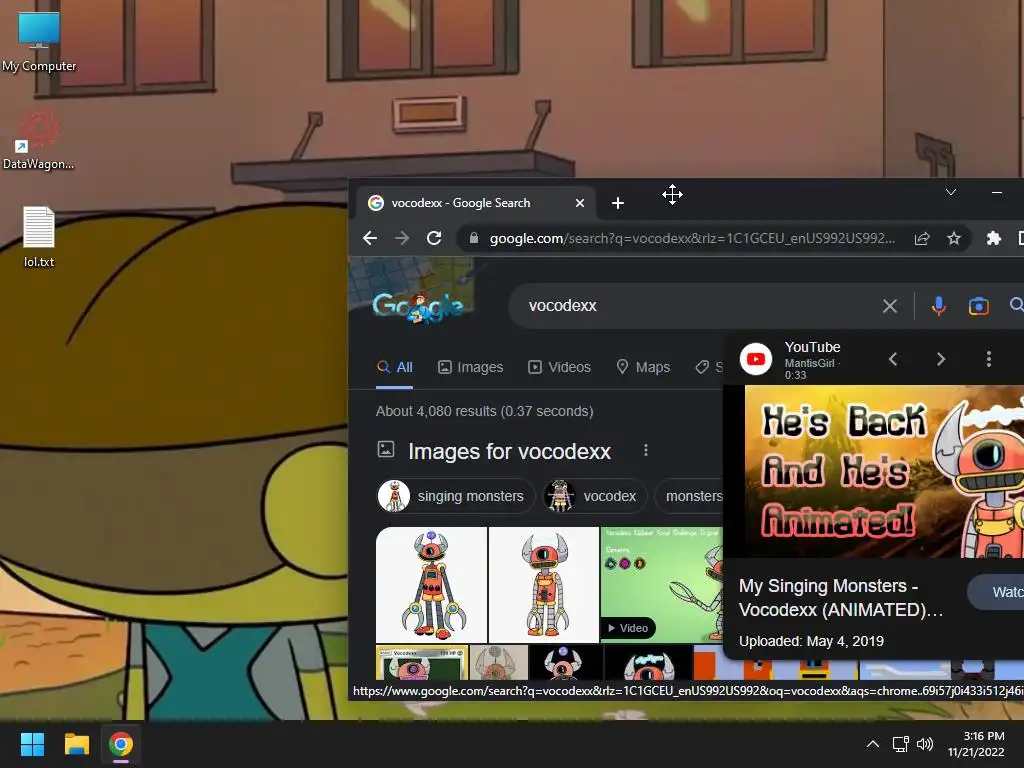Go to previous video in card

point(893,359)
